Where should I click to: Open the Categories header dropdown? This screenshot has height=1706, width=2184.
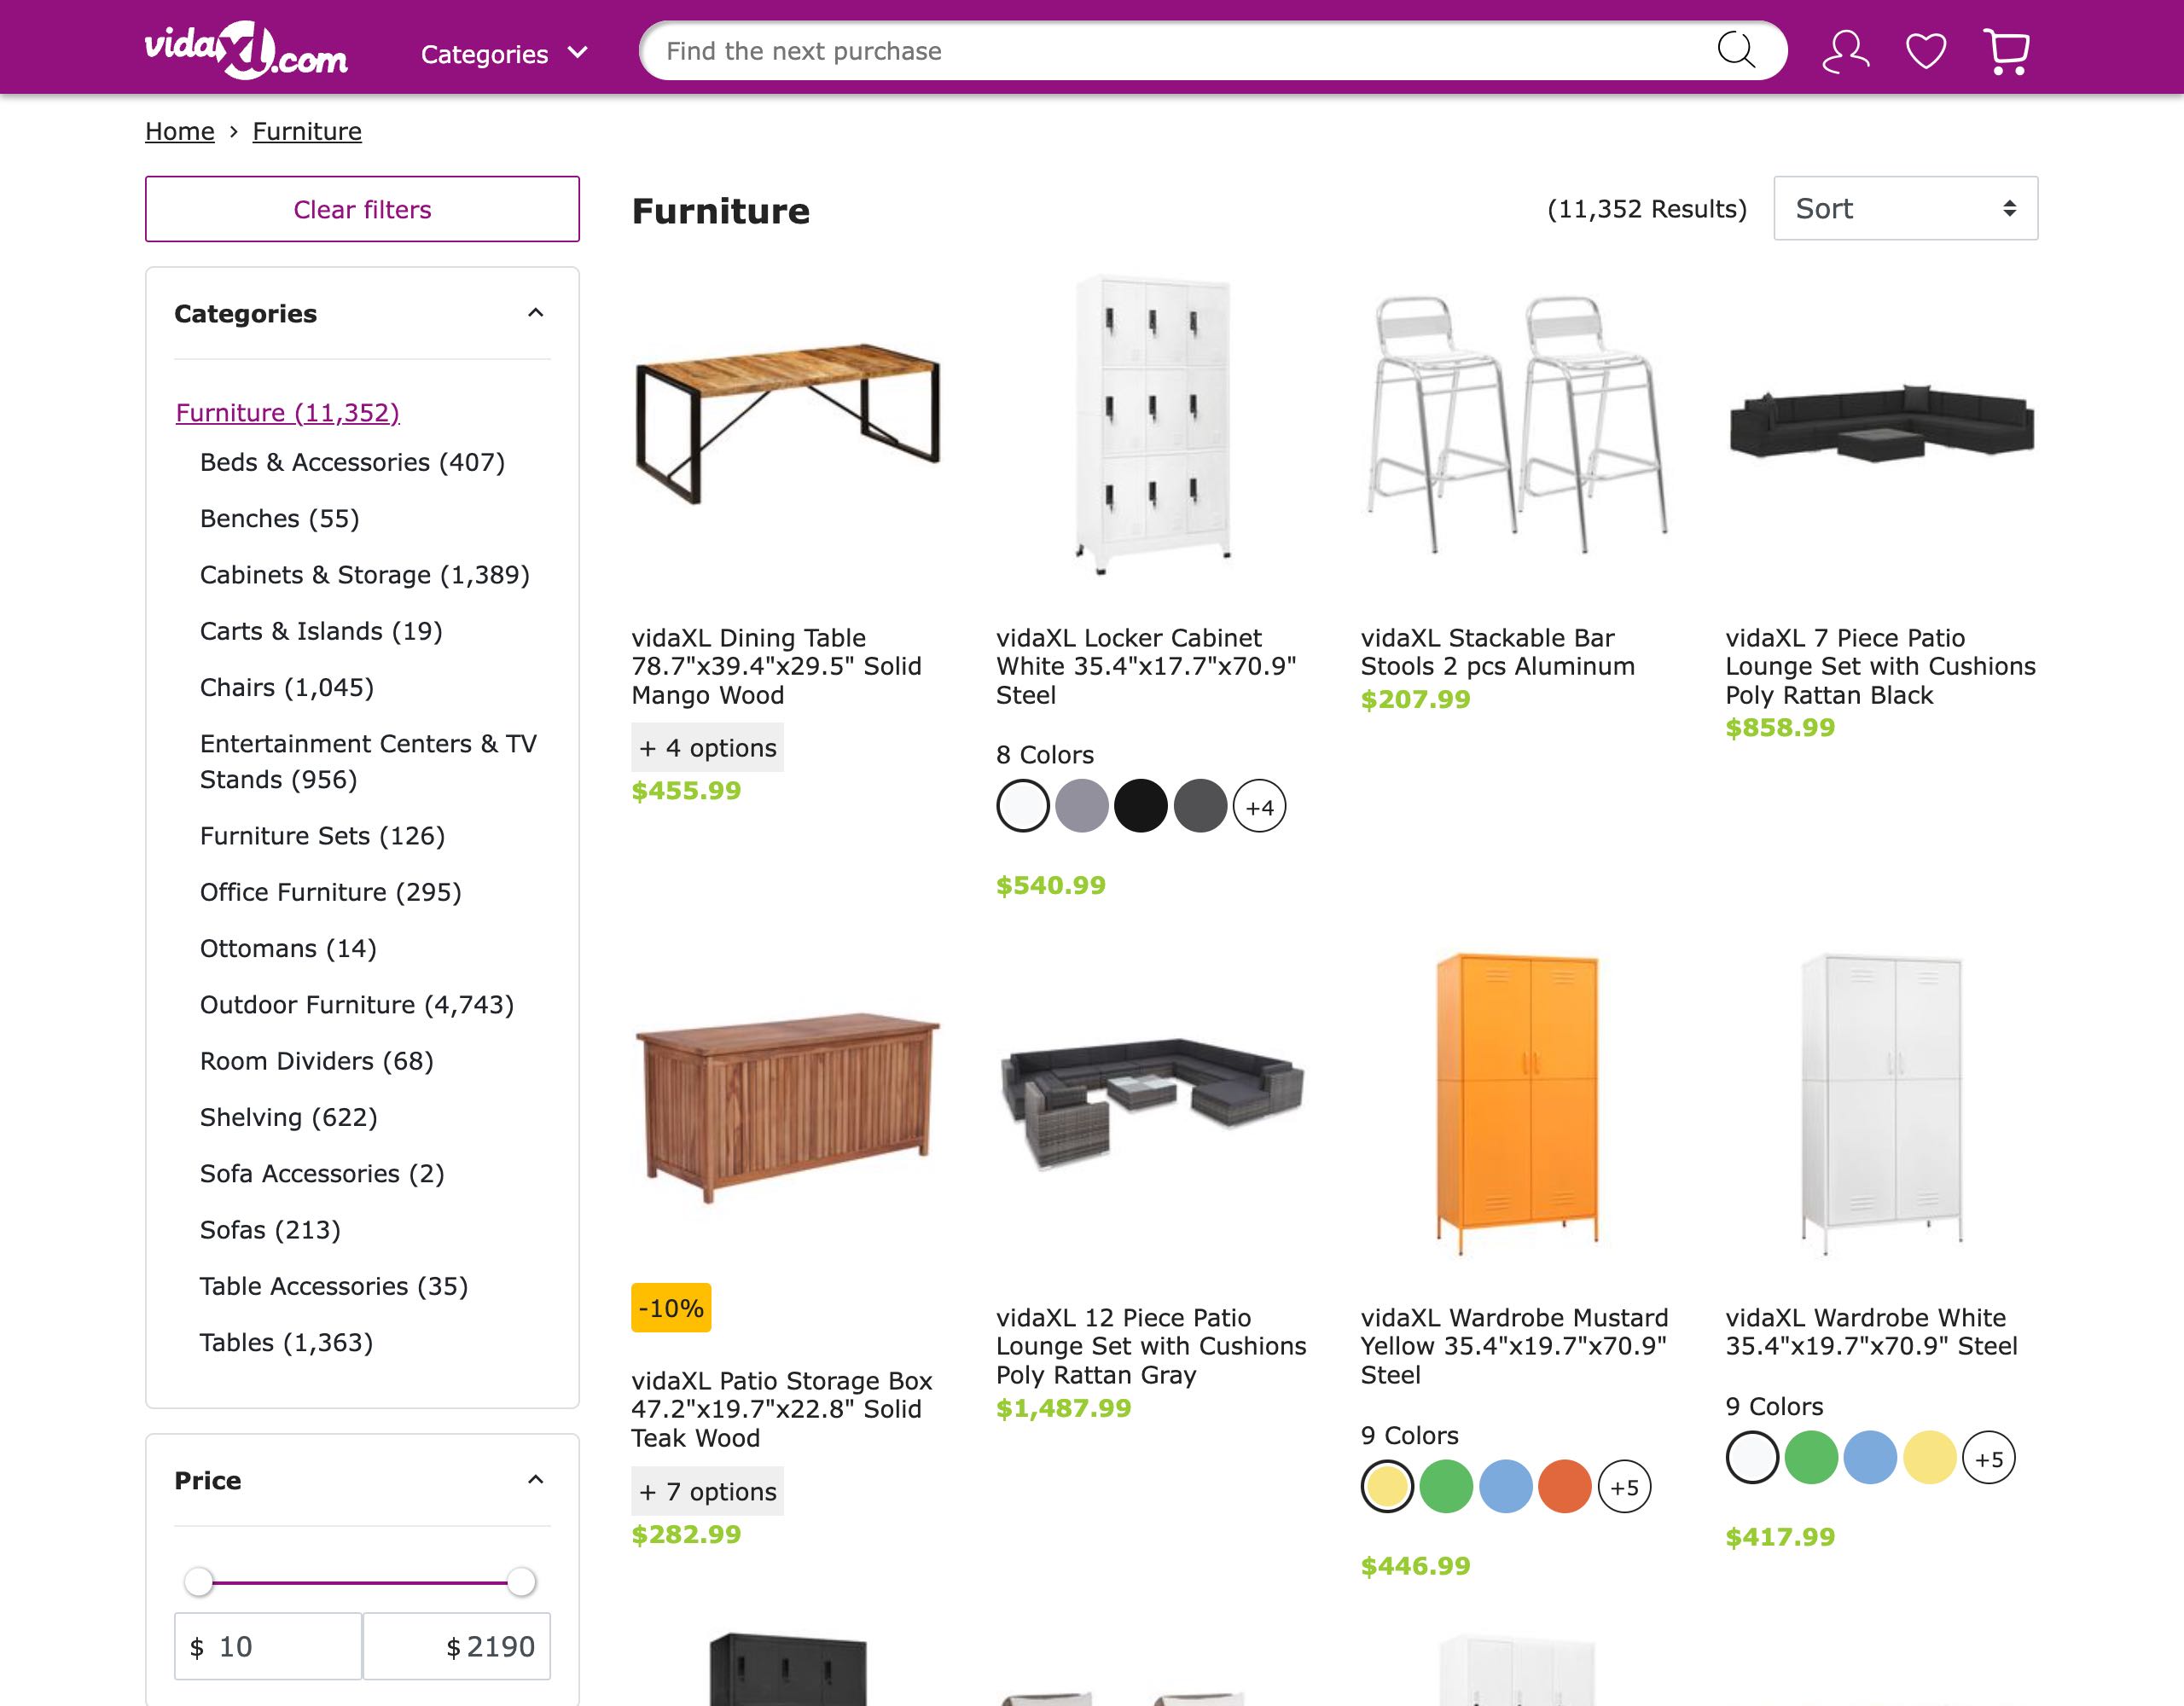tap(504, 53)
